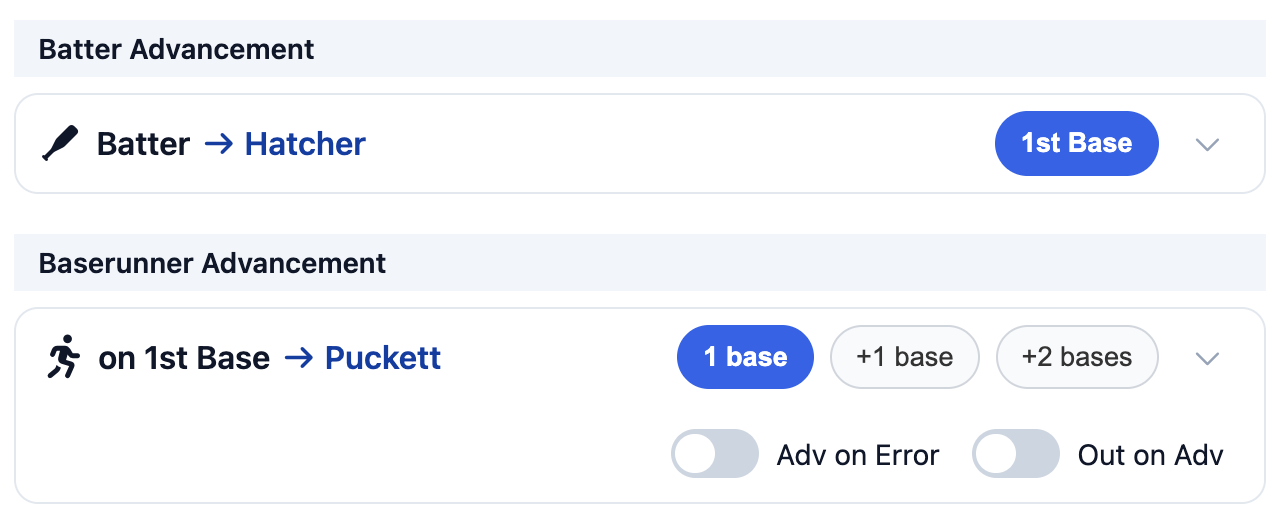
Task: Click the Batter Advancement section header
Action: 177,49
